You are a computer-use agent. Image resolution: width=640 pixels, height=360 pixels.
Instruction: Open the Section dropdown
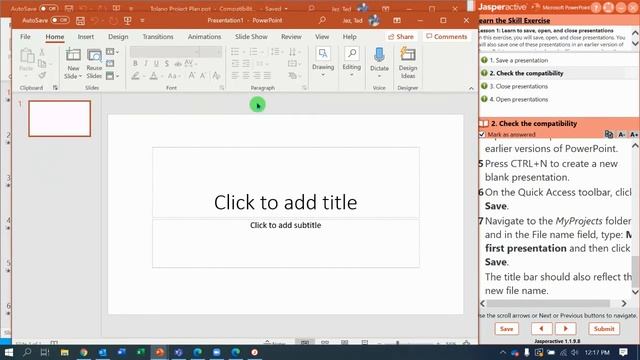[x=112, y=76]
